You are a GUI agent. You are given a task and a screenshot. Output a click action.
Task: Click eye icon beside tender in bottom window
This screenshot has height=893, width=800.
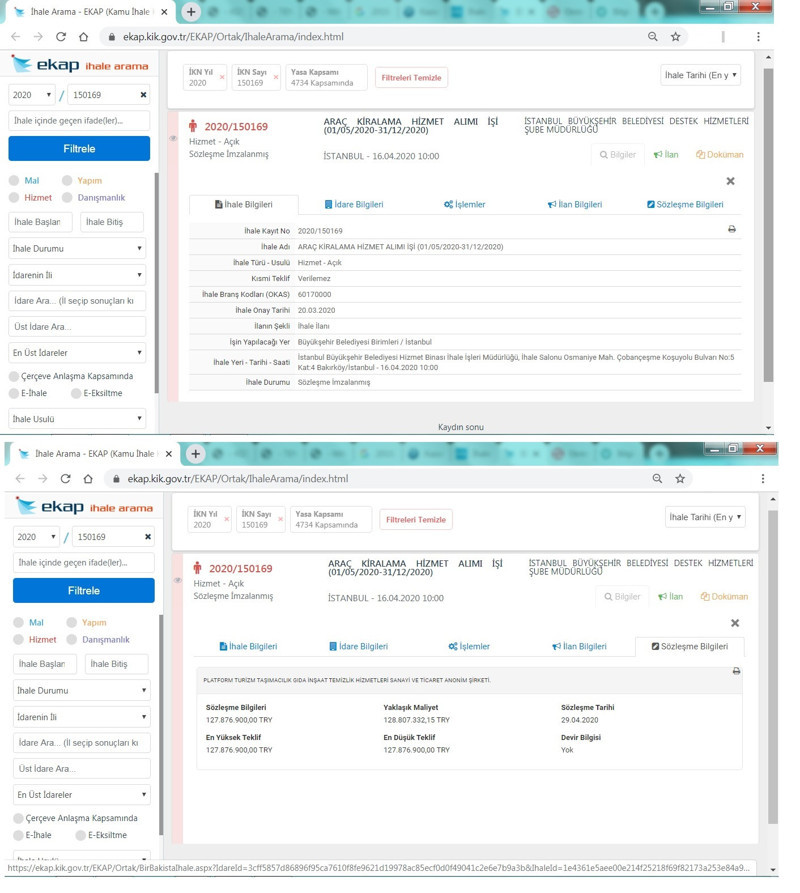pos(178,580)
